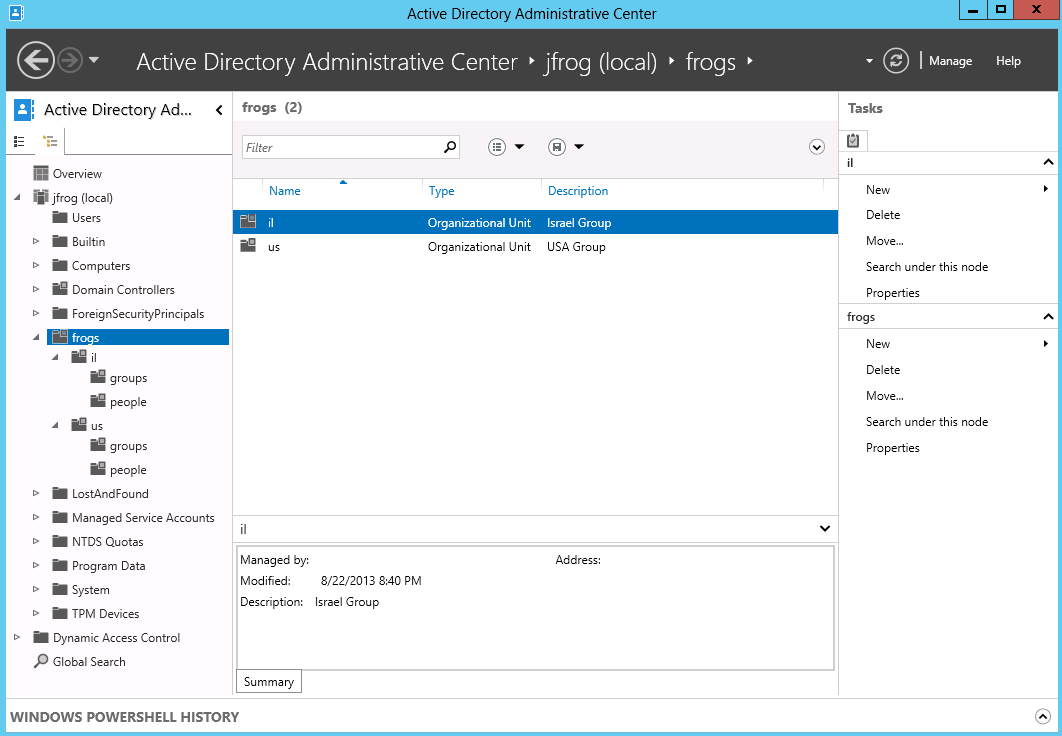Expand the filter criteria chevron
The height and width of the screenshot is (736, 1062).
pyautogui.click(x=817, y=147)
